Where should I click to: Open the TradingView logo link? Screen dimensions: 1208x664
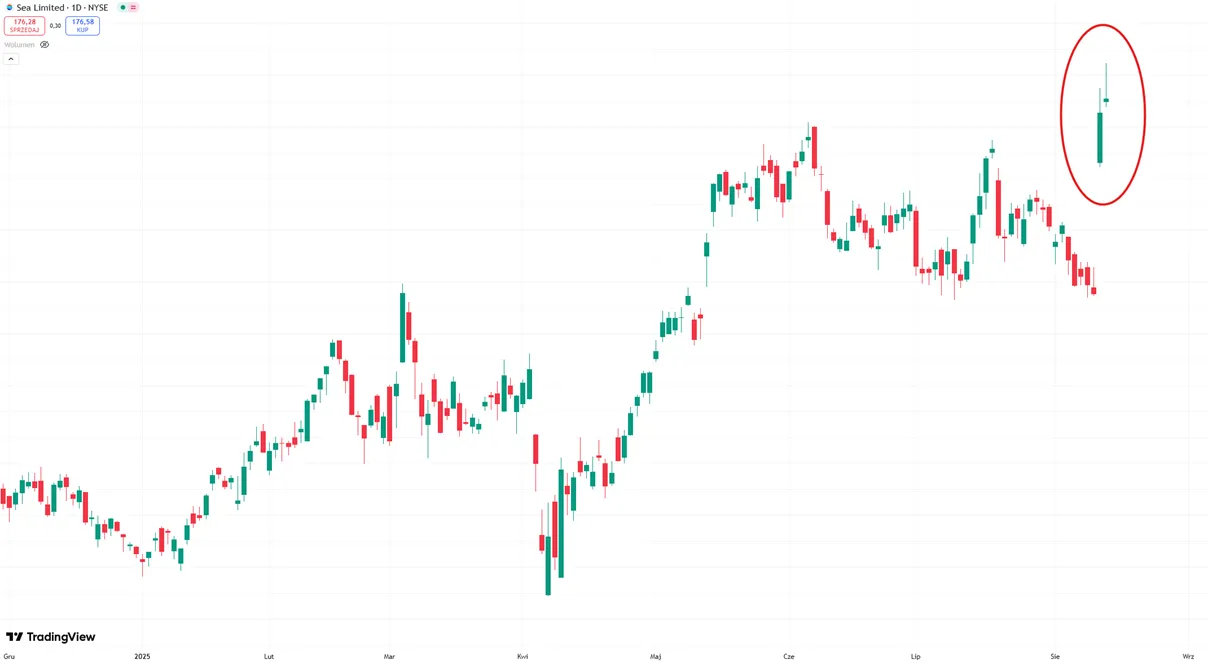[51, 637]
